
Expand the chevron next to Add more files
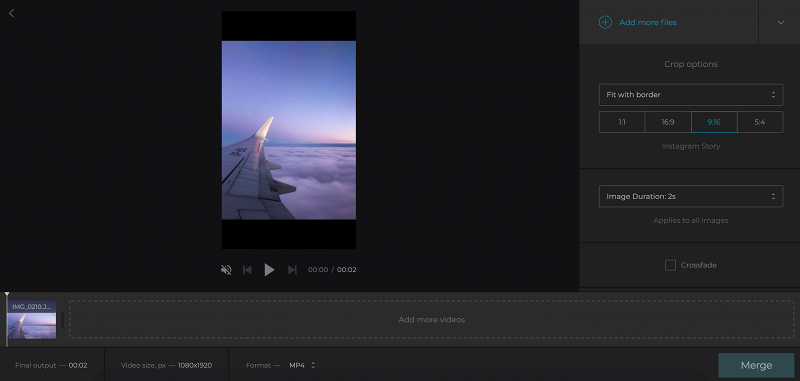pos(781,22)
